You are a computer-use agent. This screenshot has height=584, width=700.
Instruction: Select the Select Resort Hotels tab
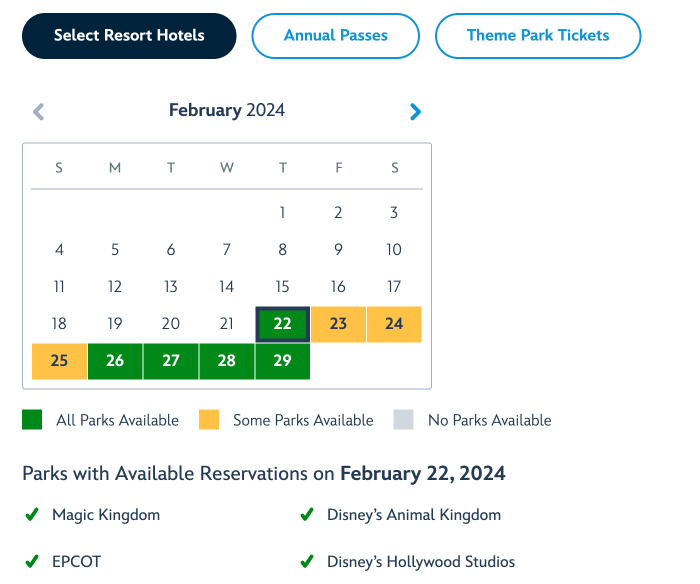pos(129,36)
